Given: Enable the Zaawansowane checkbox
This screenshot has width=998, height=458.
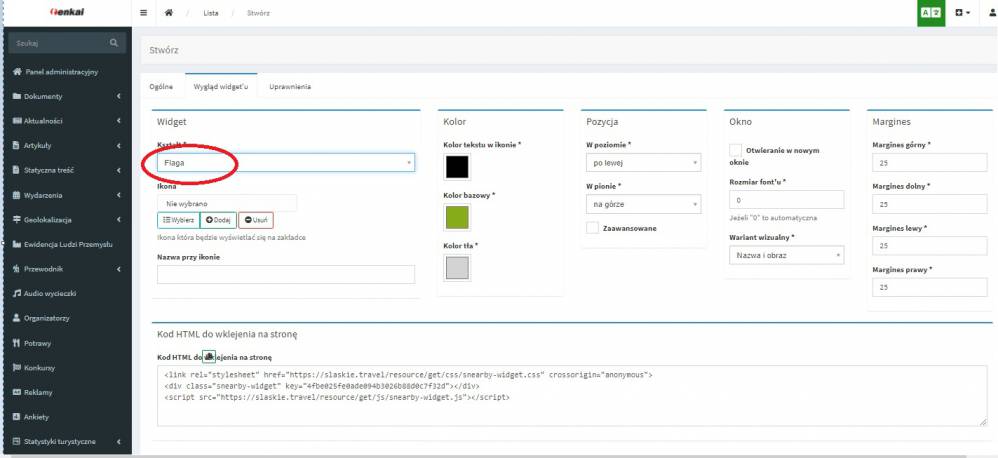Looking at the screenshot, I should [x=592, y=228].
